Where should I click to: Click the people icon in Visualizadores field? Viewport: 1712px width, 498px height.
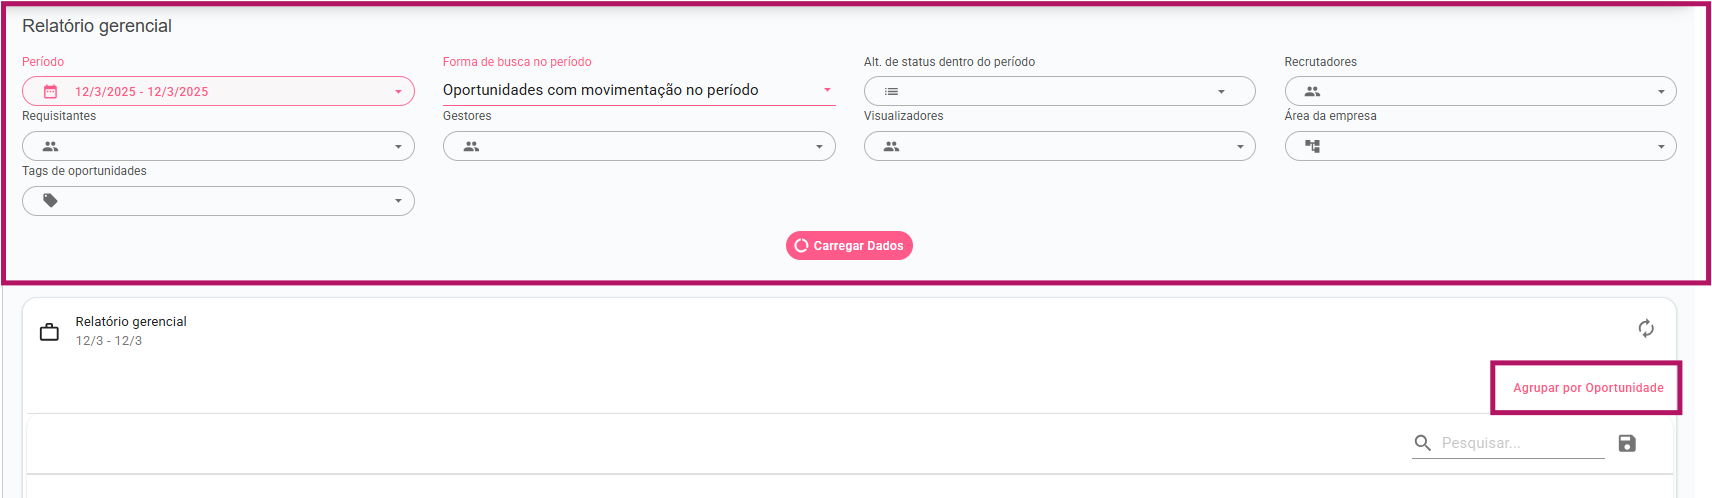(x=891, y=146)
